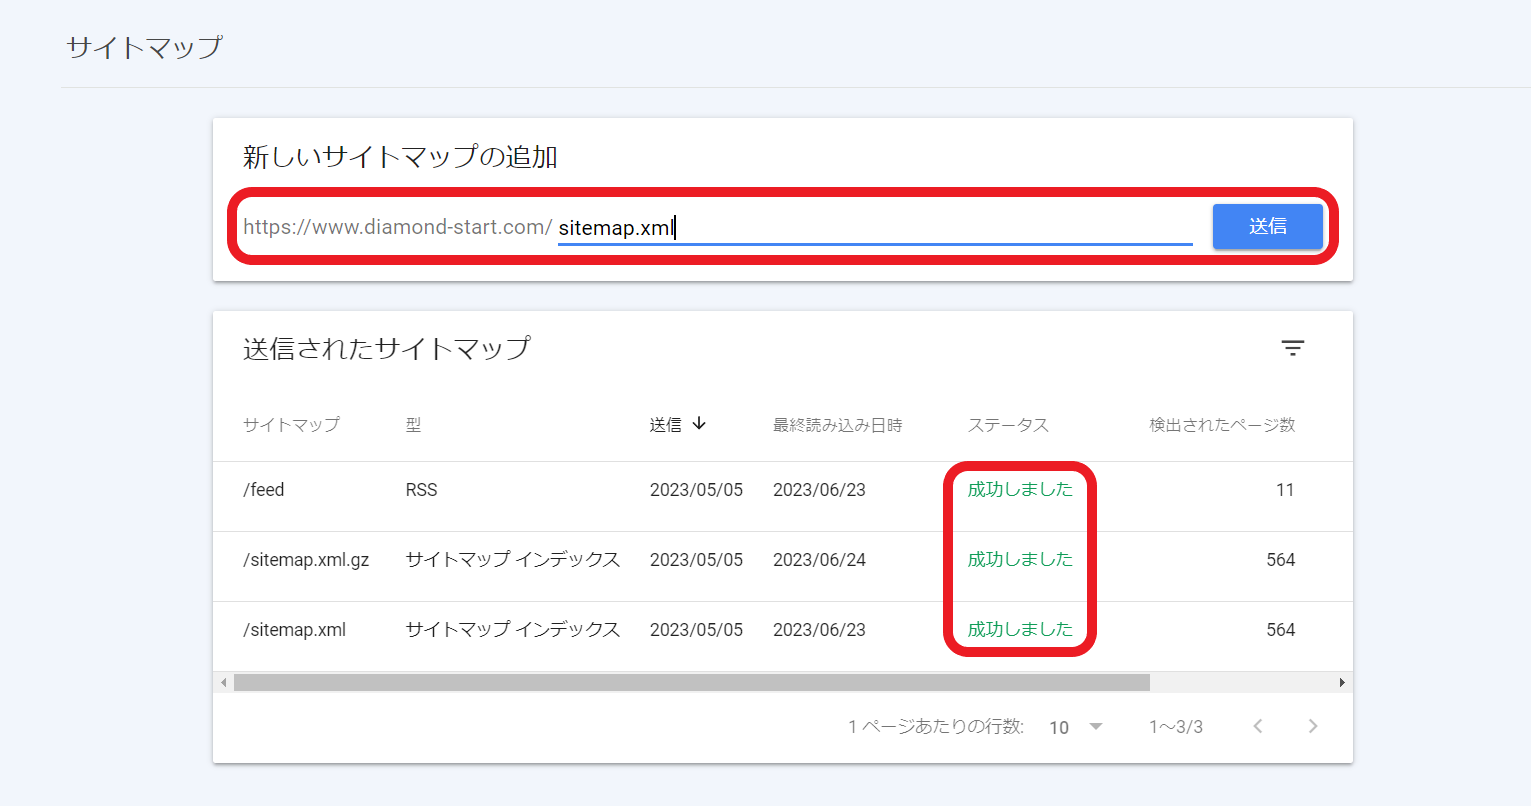Click the 送信 submit button
The image size is (1531, 806).
(1267, 227)
